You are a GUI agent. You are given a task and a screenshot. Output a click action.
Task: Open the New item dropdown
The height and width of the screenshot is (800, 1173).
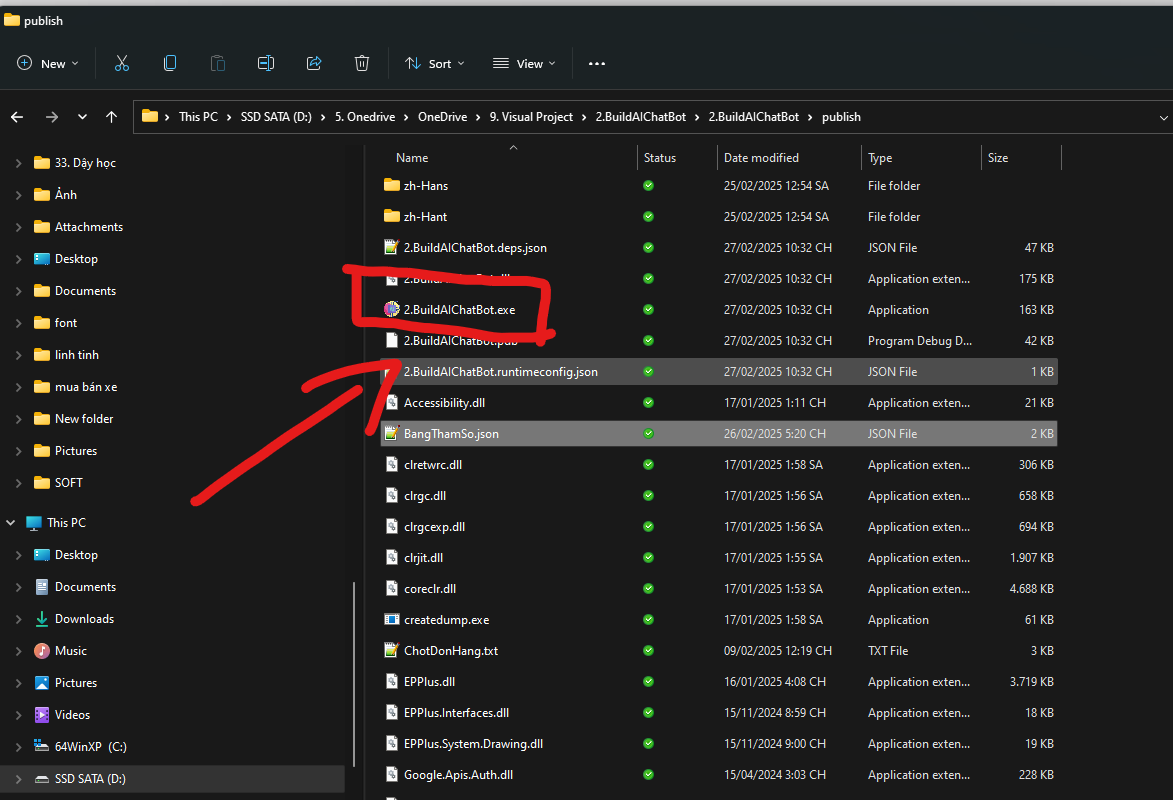coord(48,63)
